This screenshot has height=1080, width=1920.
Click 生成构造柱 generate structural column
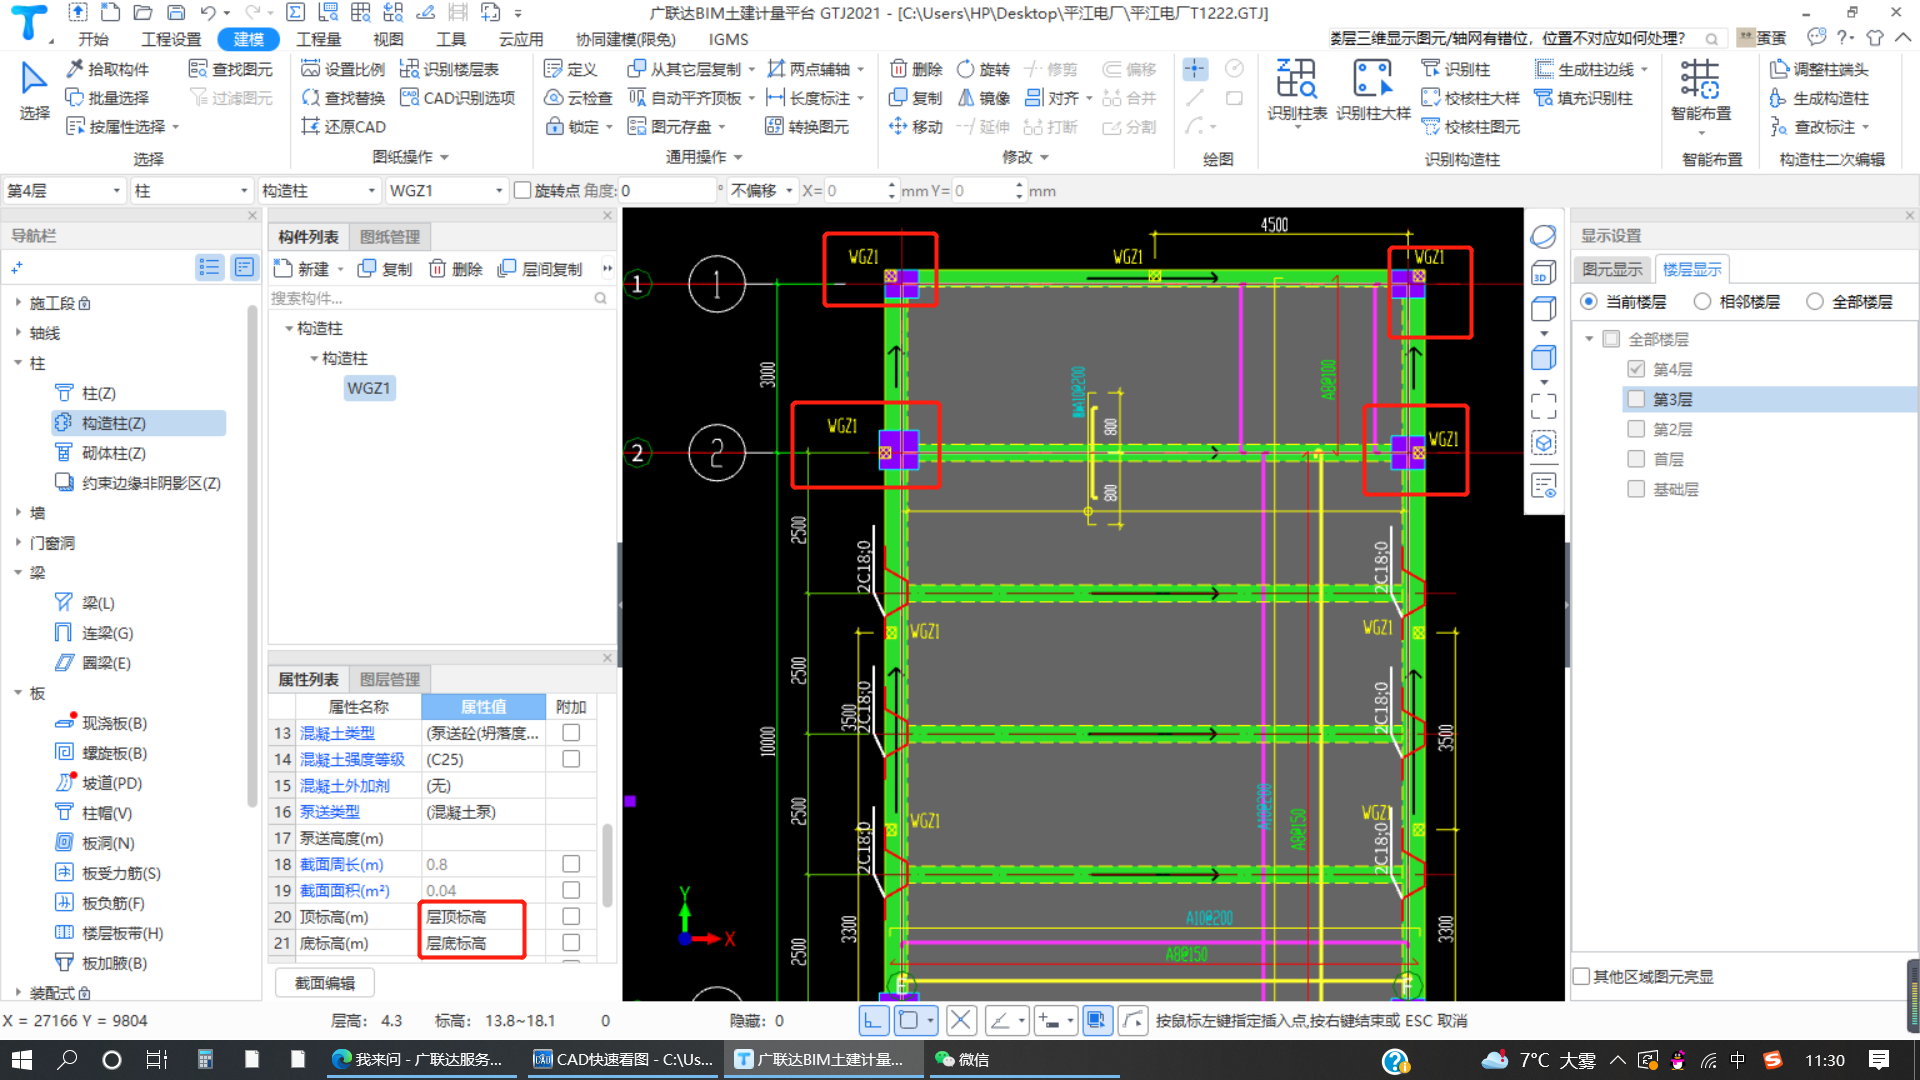[1818, 98]
